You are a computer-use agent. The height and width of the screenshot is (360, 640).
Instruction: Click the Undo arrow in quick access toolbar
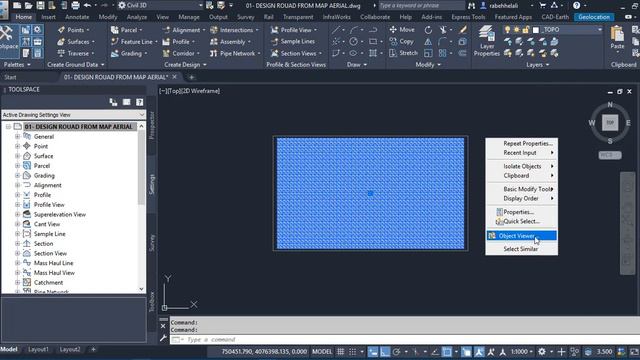pyautogui.click(x=87, y=5)
